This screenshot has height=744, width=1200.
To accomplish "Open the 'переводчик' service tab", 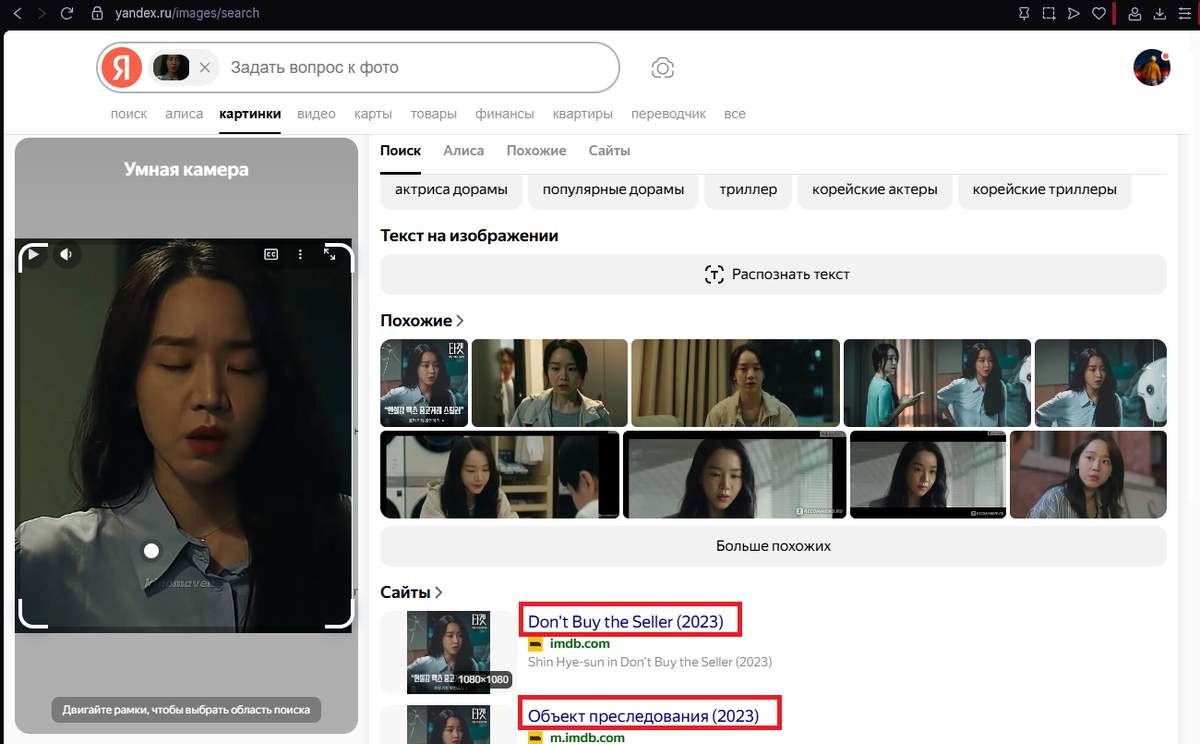I will (669, 114).
